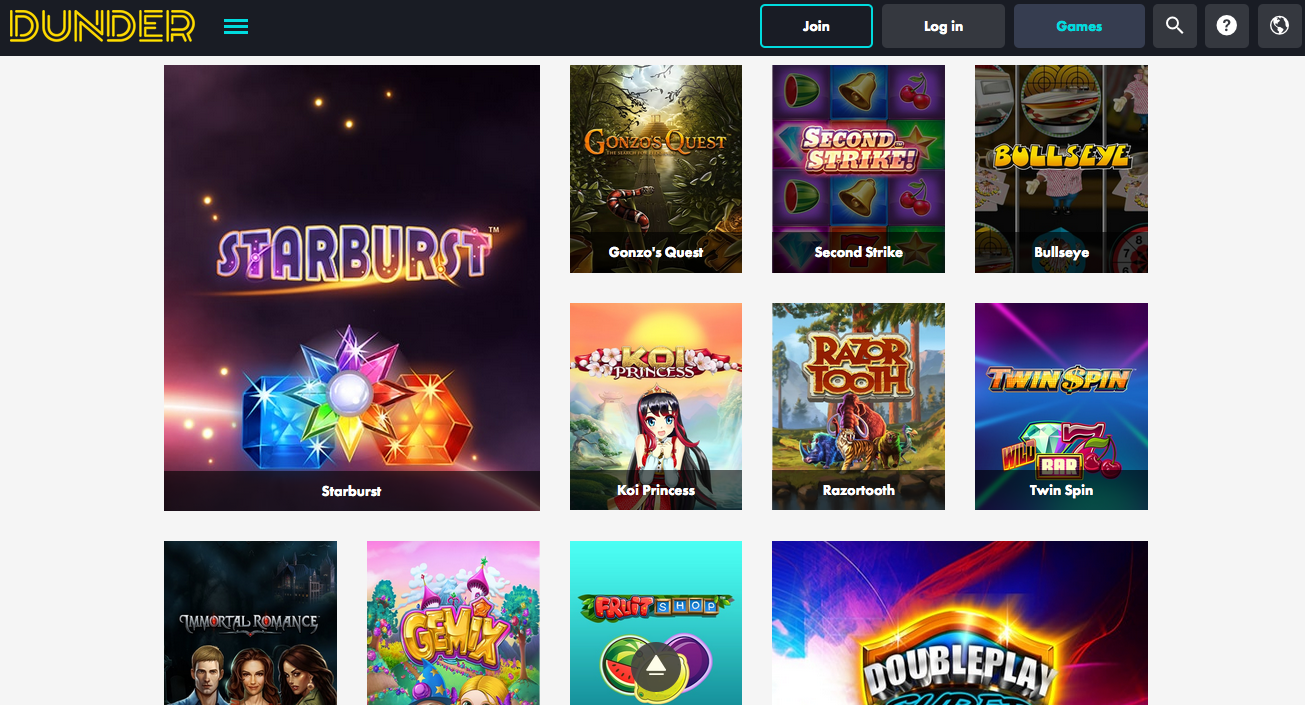
Task: Open the Starburst game tile
Action: pyautogui.click(x=352, y=288)
